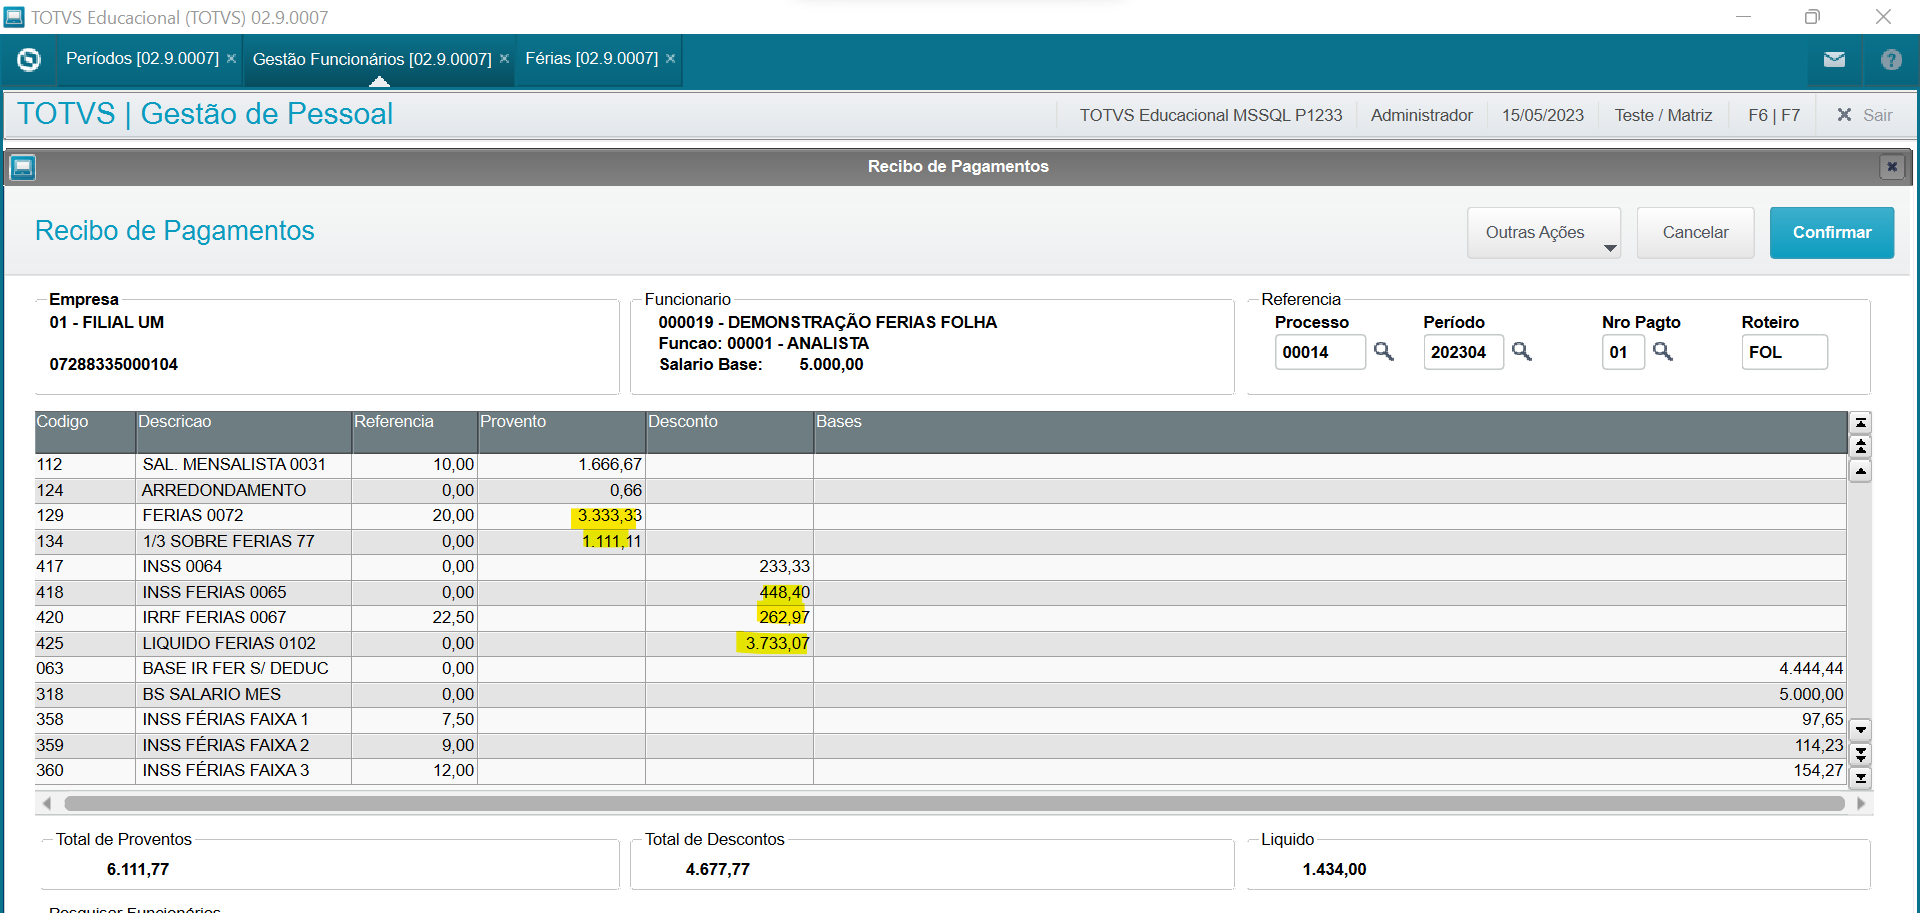1920x913 pixels.
Task: Page down in the payments grid
Action: pos(1861,754)
